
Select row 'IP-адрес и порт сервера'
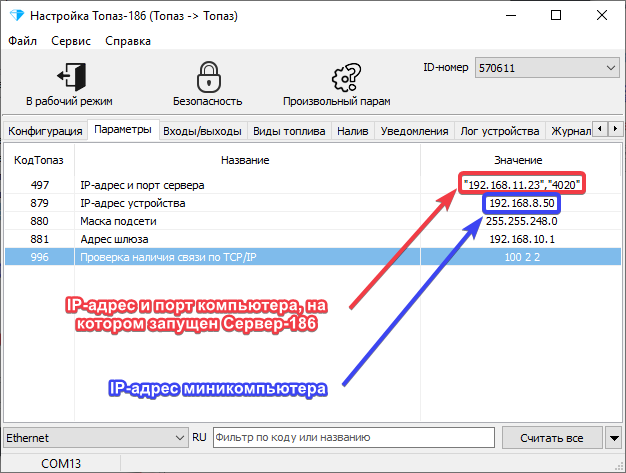pos(313,185)
